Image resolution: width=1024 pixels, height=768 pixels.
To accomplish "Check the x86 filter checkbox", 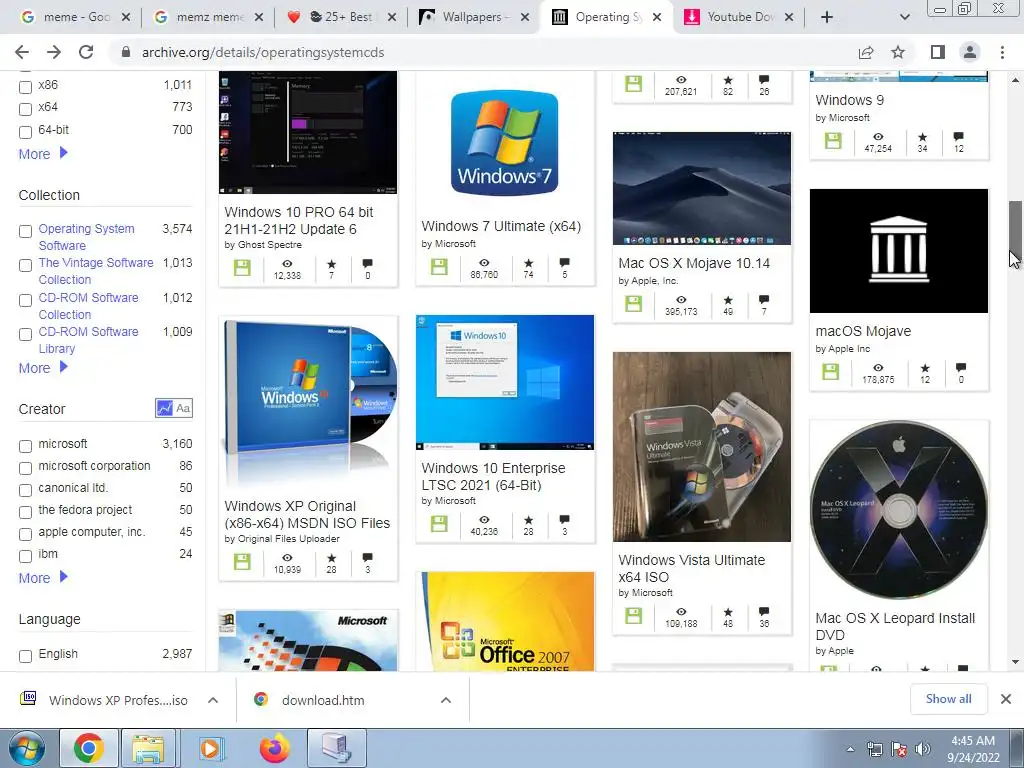I will 25,87.
